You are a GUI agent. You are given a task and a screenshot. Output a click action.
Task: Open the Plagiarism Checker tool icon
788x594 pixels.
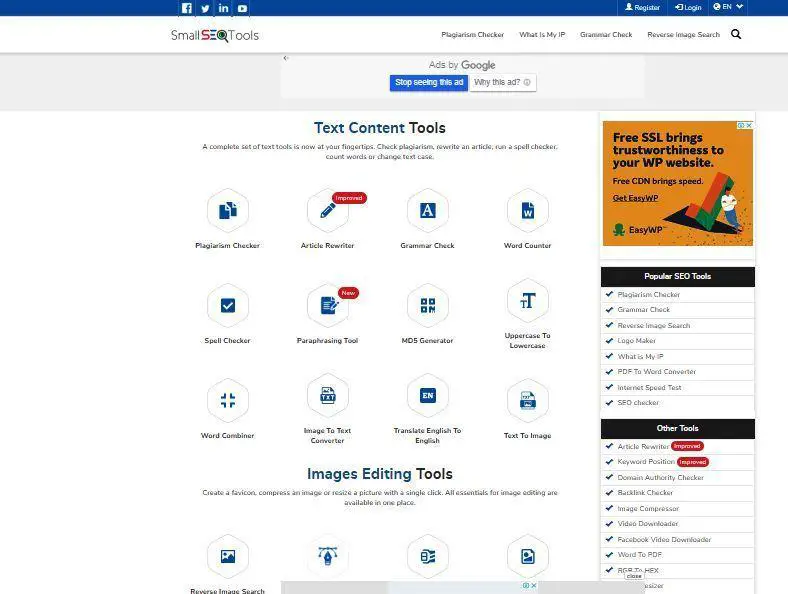(x=228, y=210)
